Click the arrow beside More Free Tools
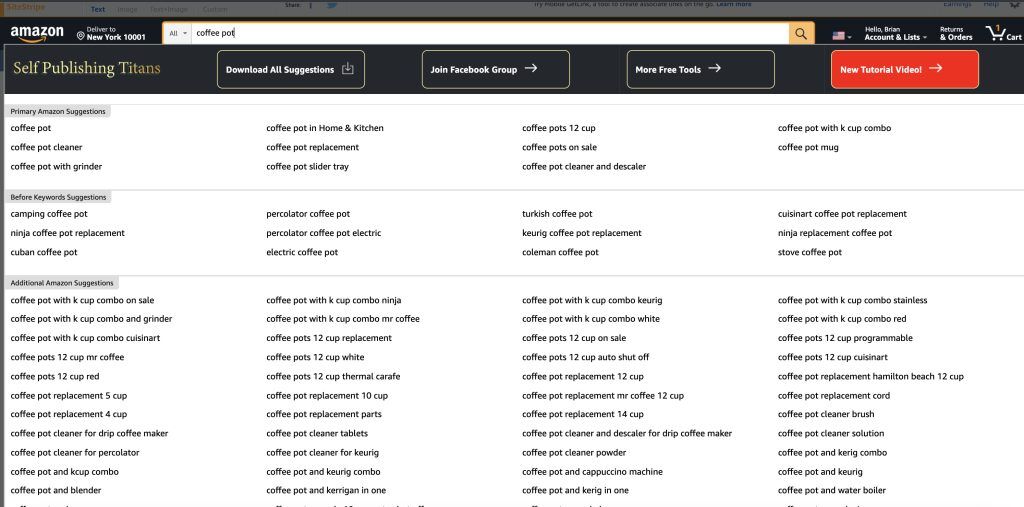This screenshot has width=1024, height=507. point(714,68)
